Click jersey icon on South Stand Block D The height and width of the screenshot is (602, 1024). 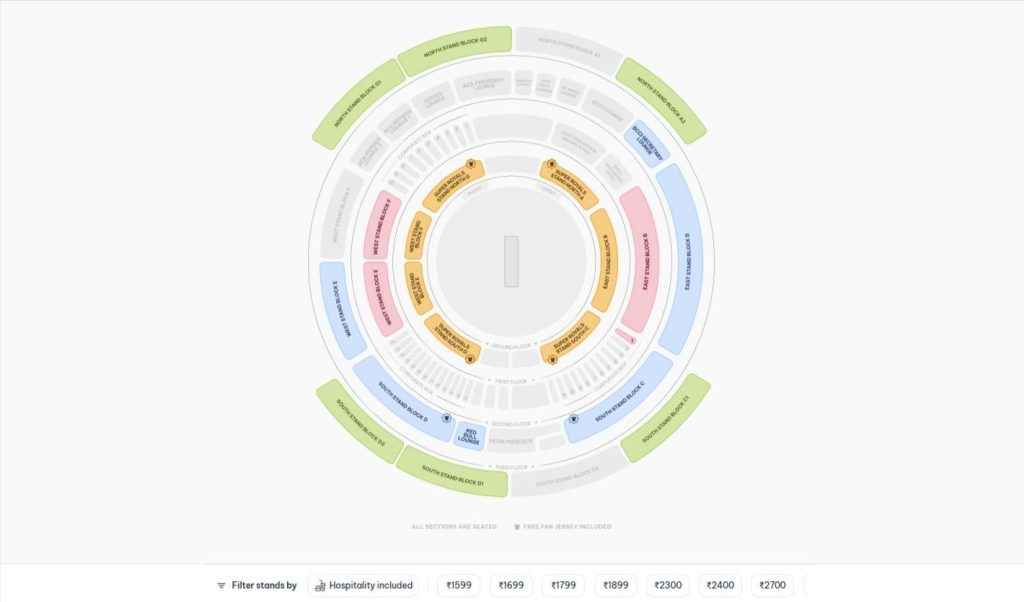(x=447, y=419)
